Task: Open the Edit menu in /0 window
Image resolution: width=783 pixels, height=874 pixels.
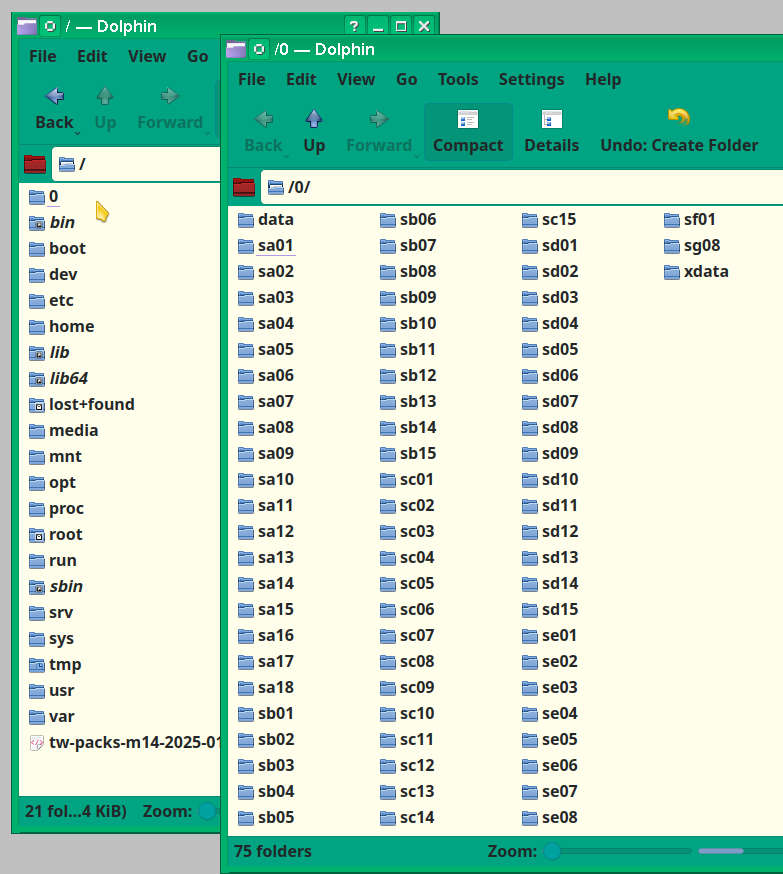Action: (x=301, y=79)
